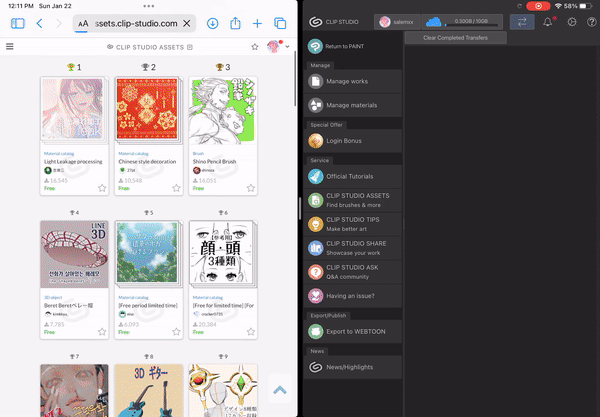
Task: Open notifications bell icon
Action: 548,22
